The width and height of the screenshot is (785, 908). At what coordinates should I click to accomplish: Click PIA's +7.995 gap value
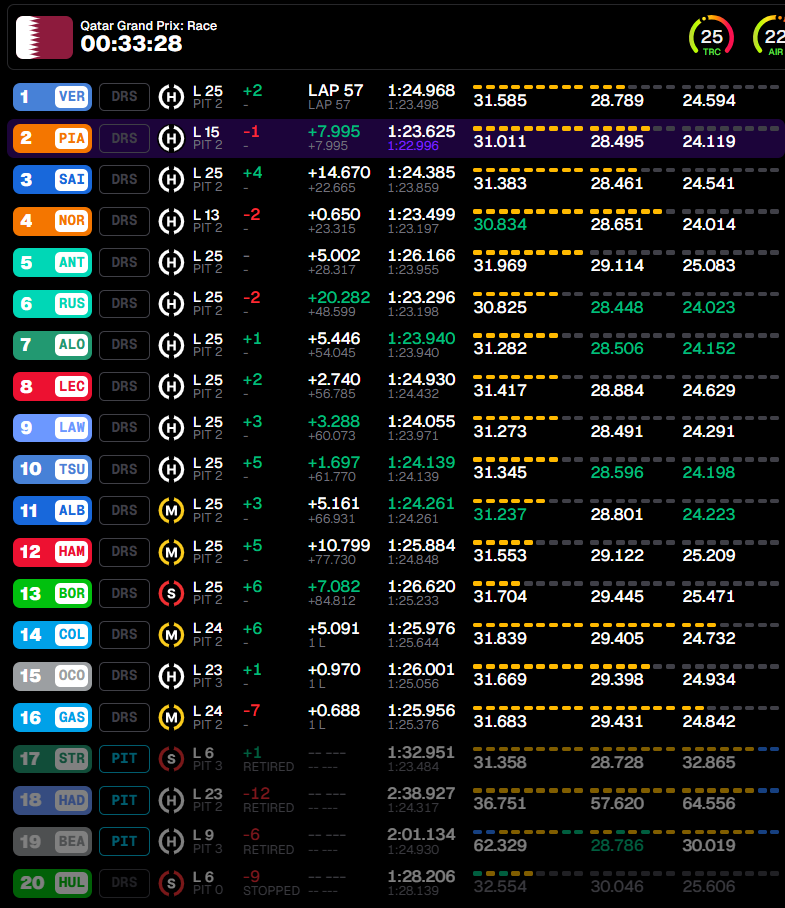pos(334,132)
